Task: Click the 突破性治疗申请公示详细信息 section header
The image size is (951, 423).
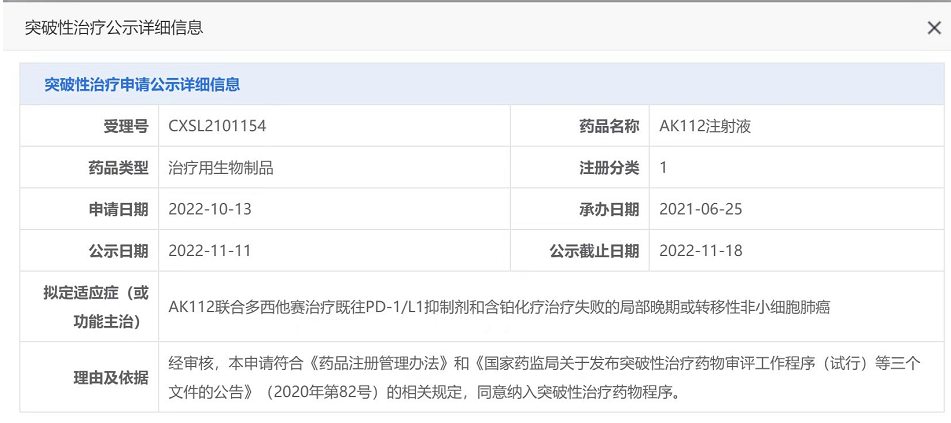Action: tap(142, 85)
